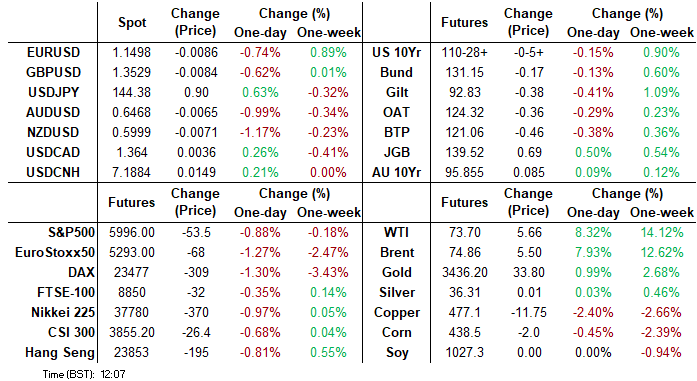Select the DAX futures value 23477
Image resolution: width=697 pixels, height=381 pixels.
(132, 273)
